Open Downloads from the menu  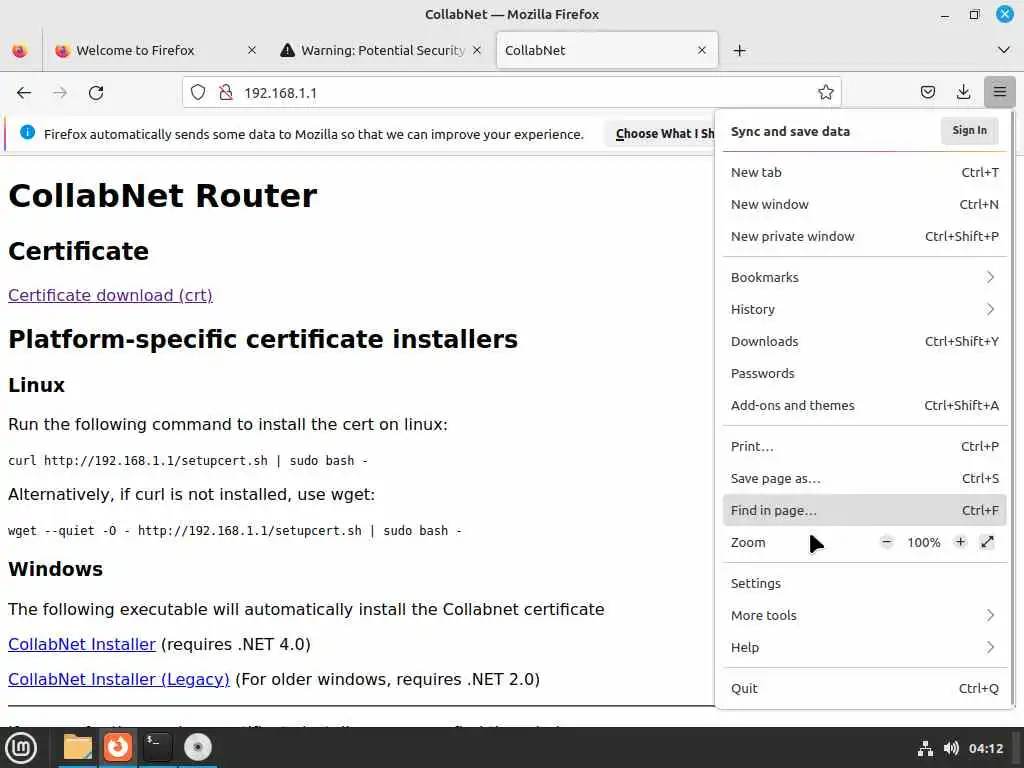point(865,341)
